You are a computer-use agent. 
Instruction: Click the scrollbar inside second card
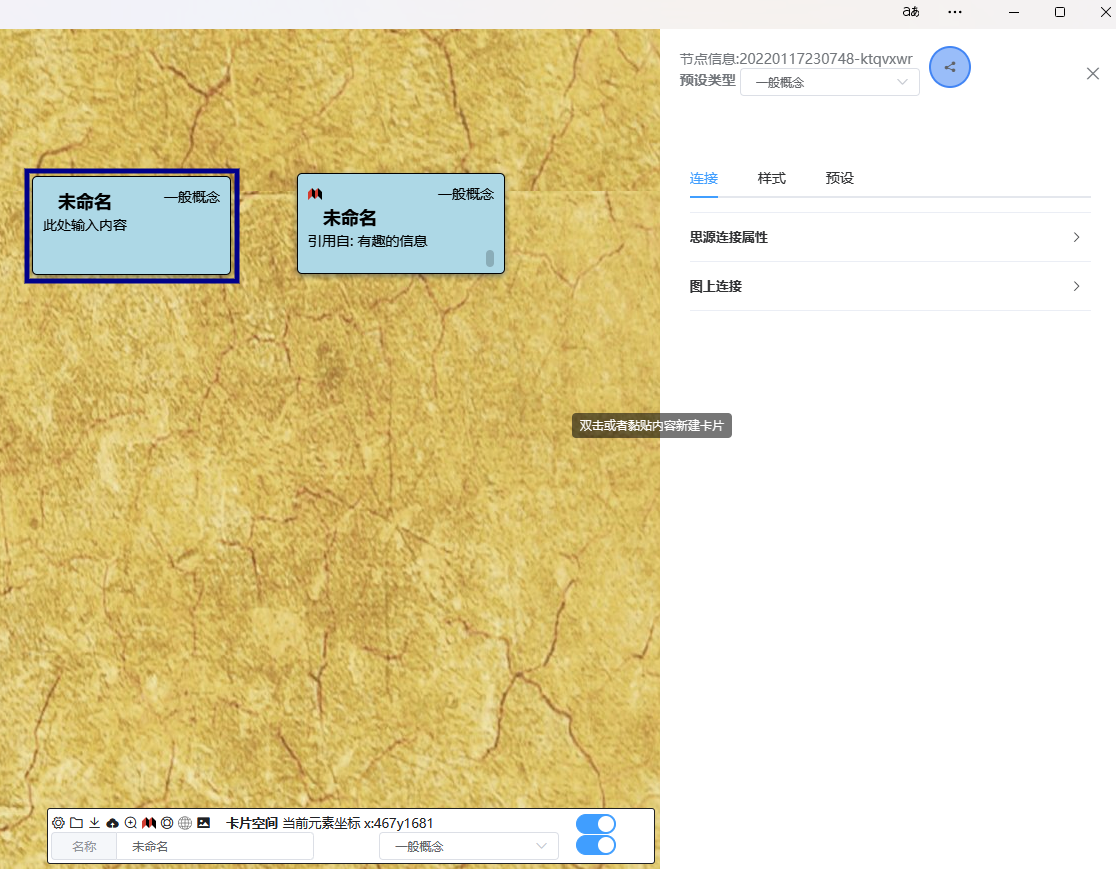pos(490,258)
